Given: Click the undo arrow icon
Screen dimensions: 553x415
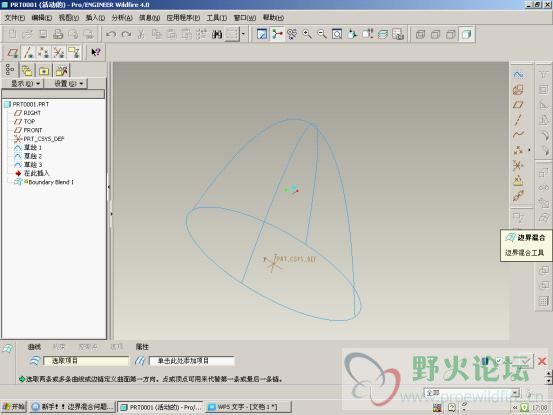Looking at the screenshot, I should click(111, 34).
